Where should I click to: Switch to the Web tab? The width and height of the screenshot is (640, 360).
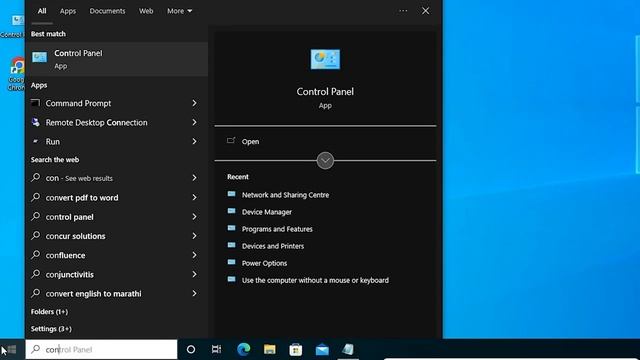pyautogui.click(x=146, y=11)
